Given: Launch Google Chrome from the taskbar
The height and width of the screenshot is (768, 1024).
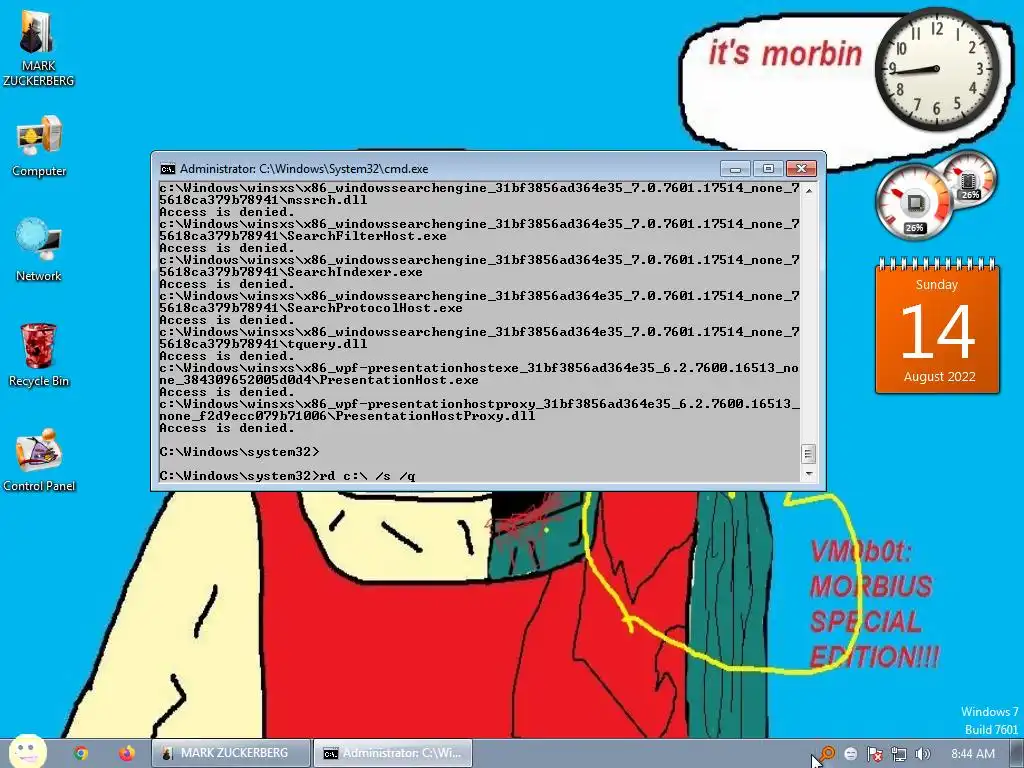Looking at the screenshot, I should tap(80, 753).
